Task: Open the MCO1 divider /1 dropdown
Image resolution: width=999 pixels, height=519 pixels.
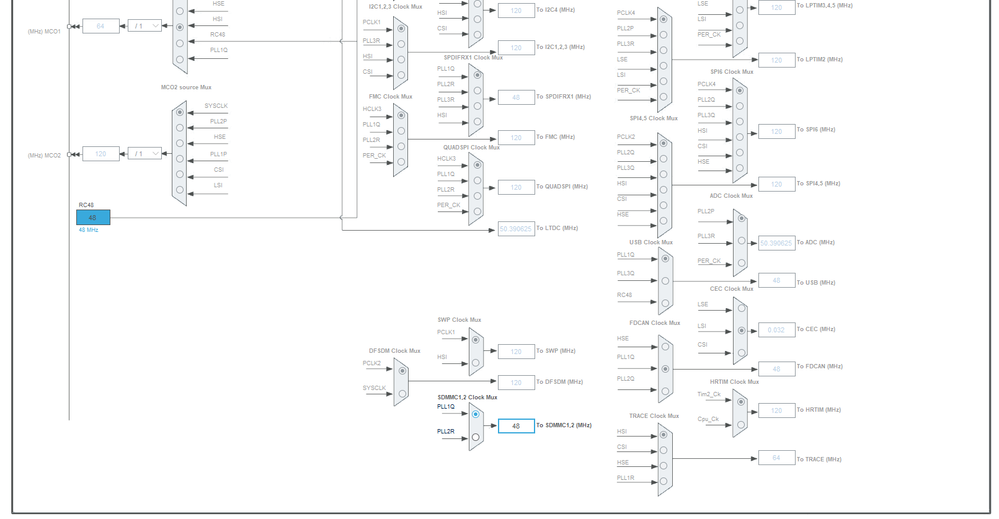Action: [x=145, y=26]
